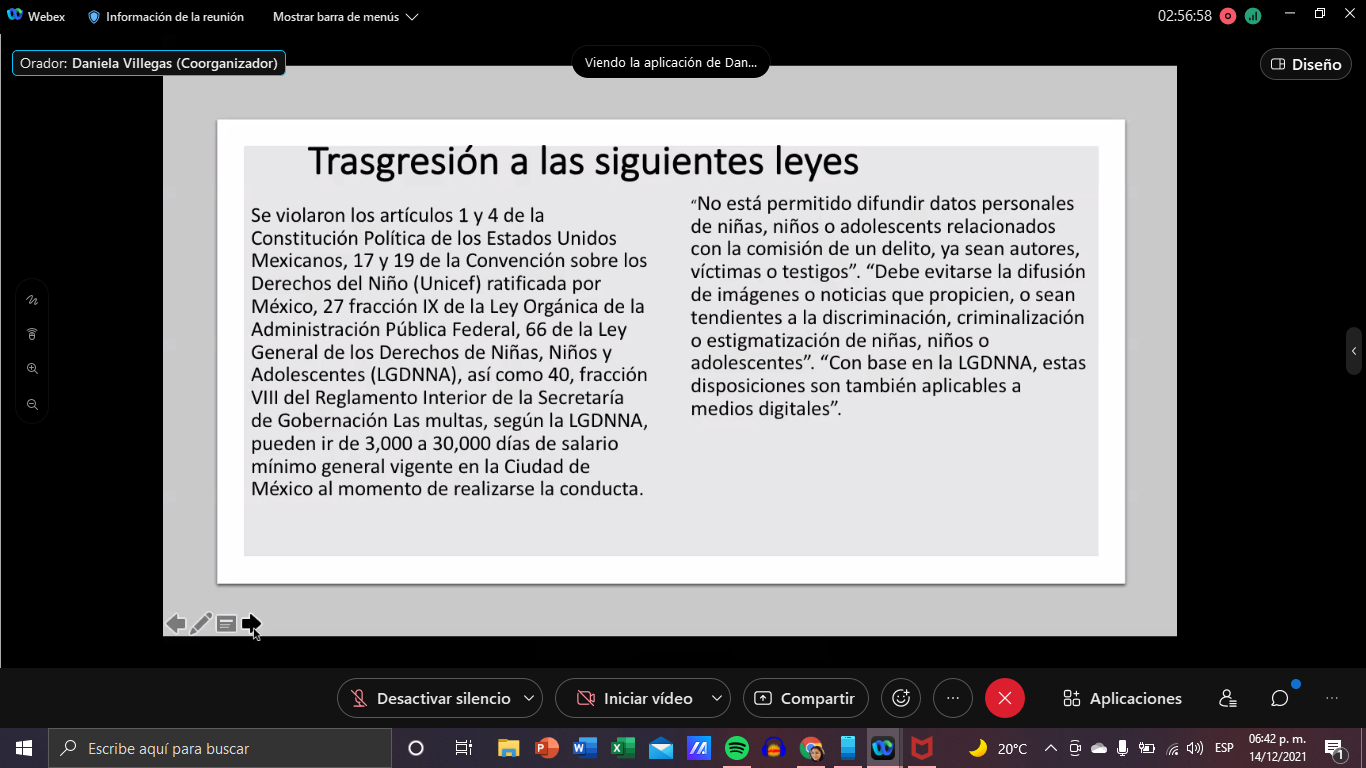Open the Aplicaciones button
The image size is (1366, 768).
[1122, 698]
